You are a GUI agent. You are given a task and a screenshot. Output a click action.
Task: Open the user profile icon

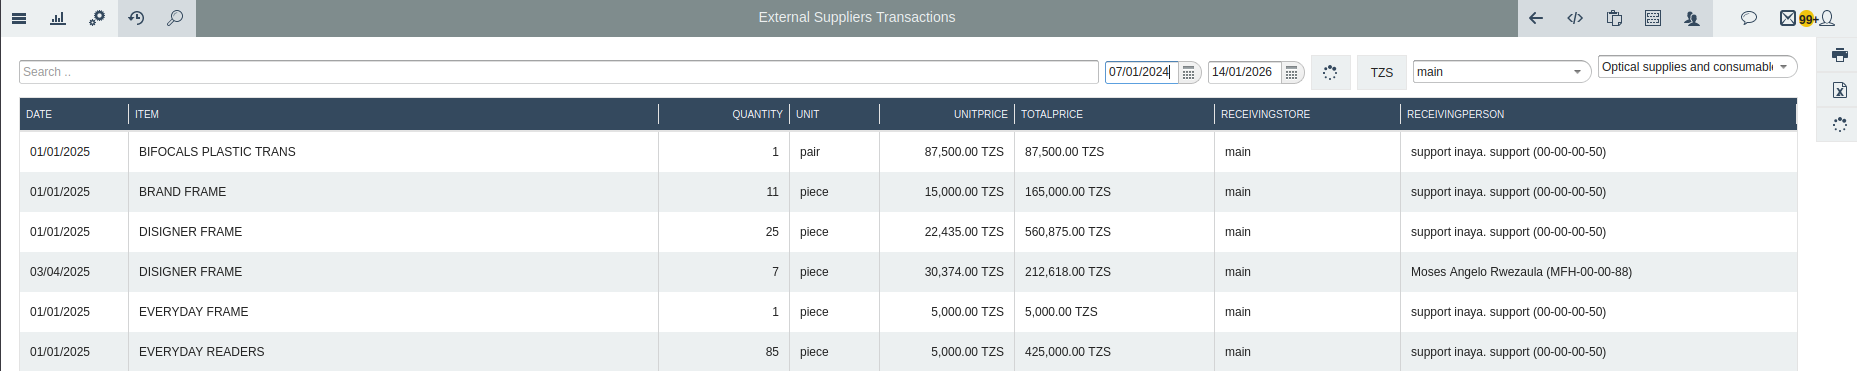(1828, 18)
